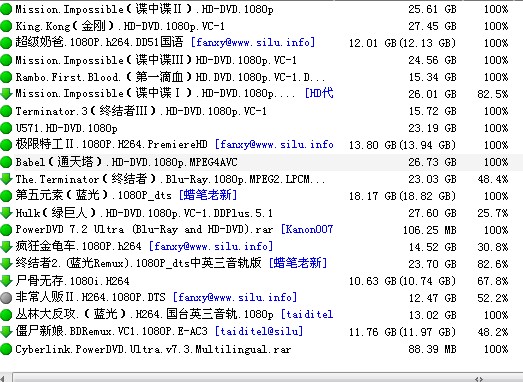This screenshot has height=382, width=523.
Task: Click the 非常人贩II.H264.1080P.DTS torrent name
Action: pyautogui.click(x=90, y=298)
